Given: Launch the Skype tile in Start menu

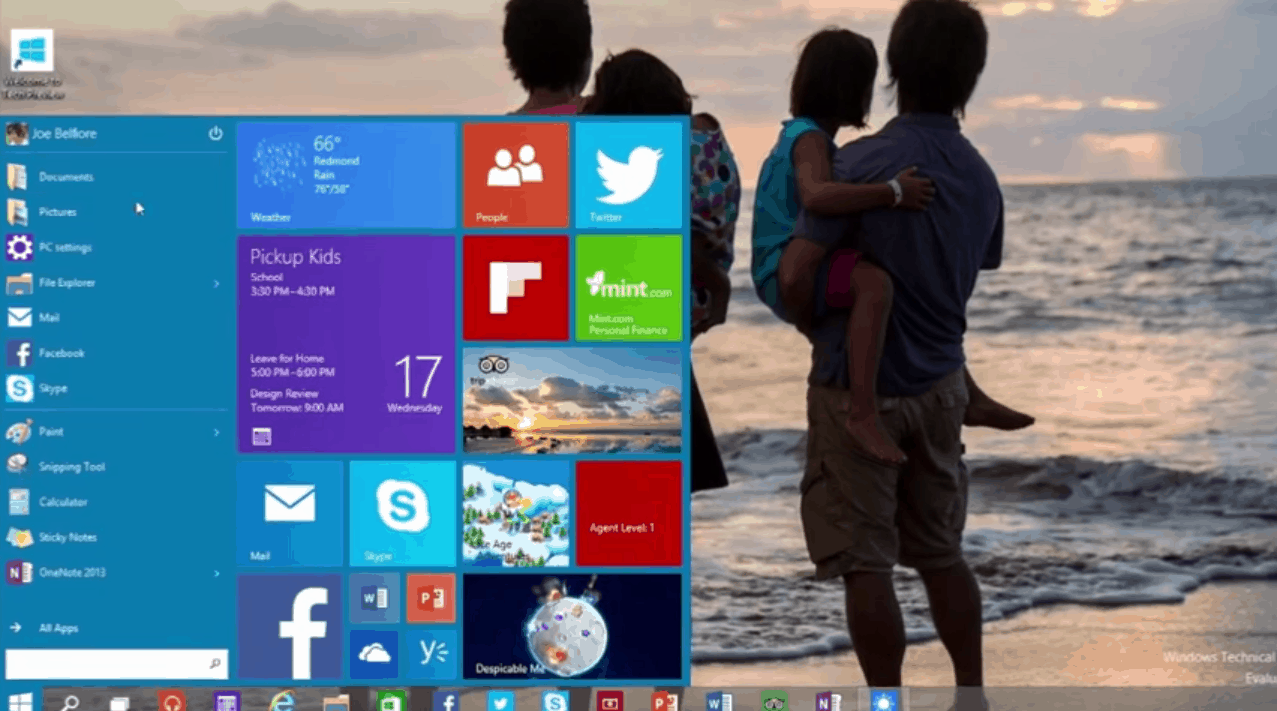Looking at the screenshot, I should pyautogui.click(x=403, y=513).
